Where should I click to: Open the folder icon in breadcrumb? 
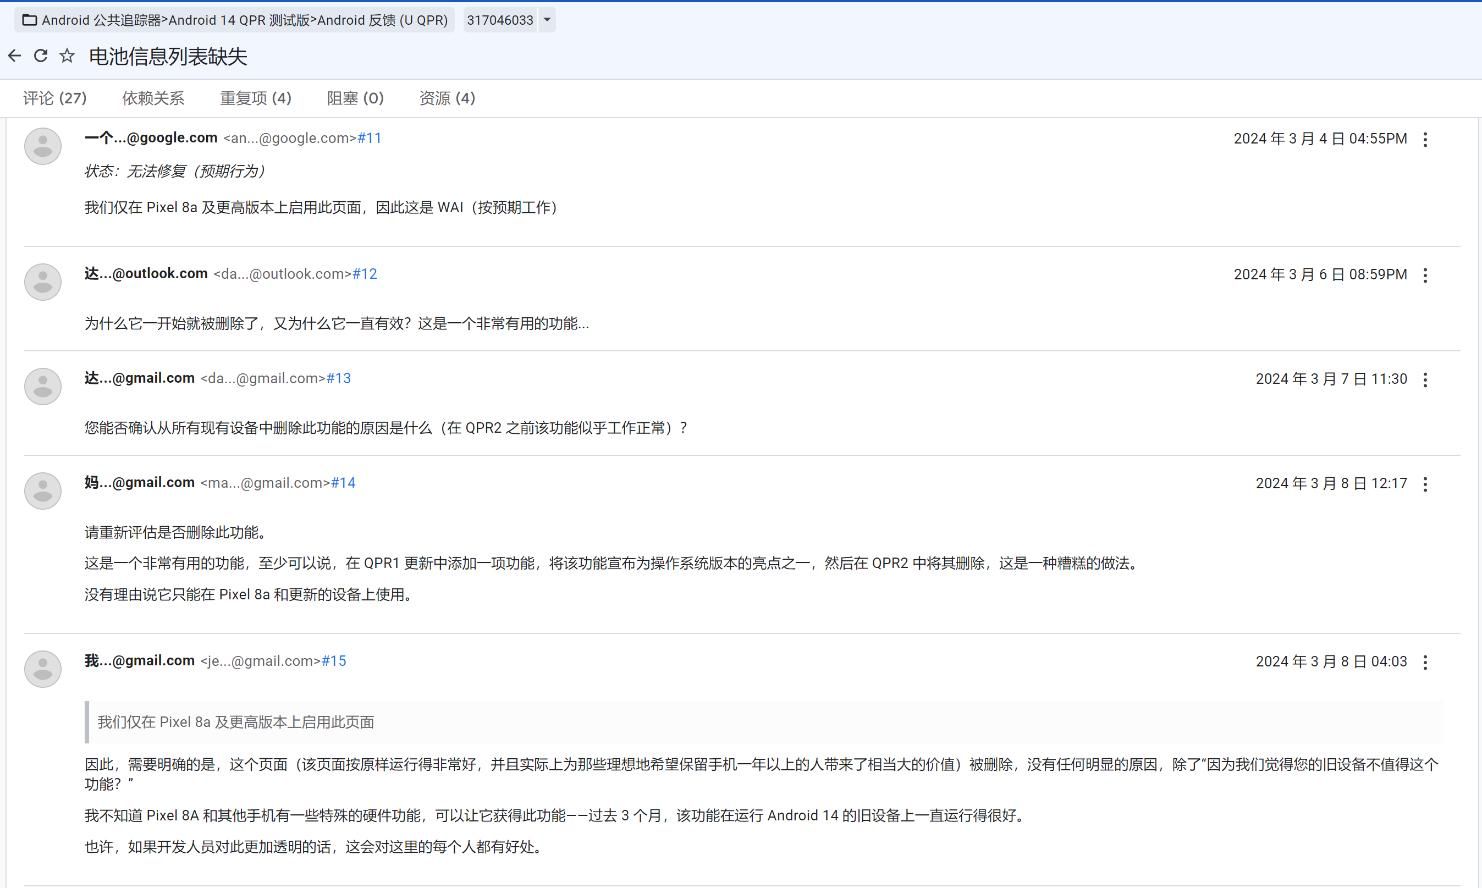pyautogui.click(x=30, y=20)
